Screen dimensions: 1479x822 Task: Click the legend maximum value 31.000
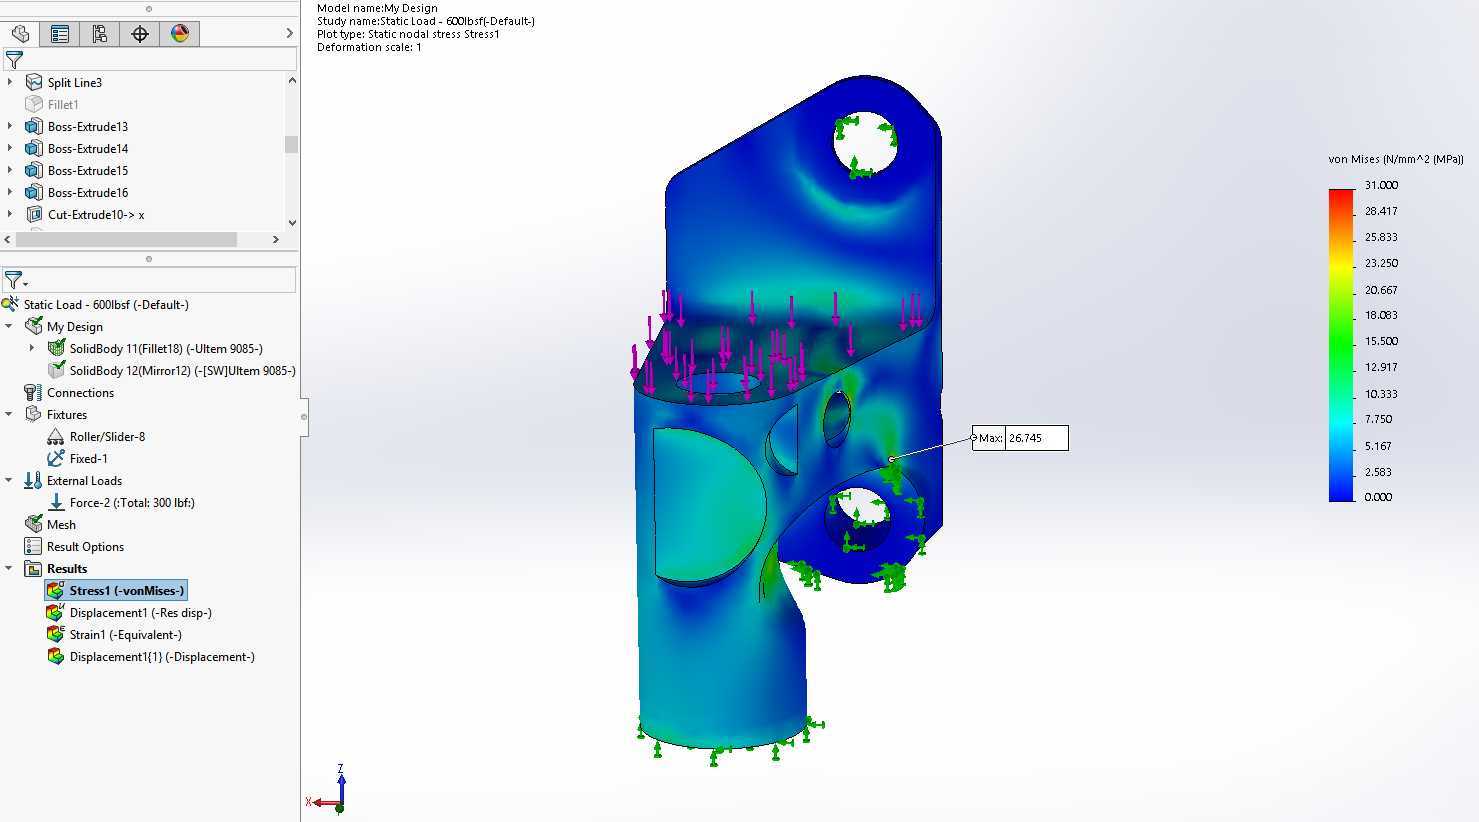[x=1381, y=185]
